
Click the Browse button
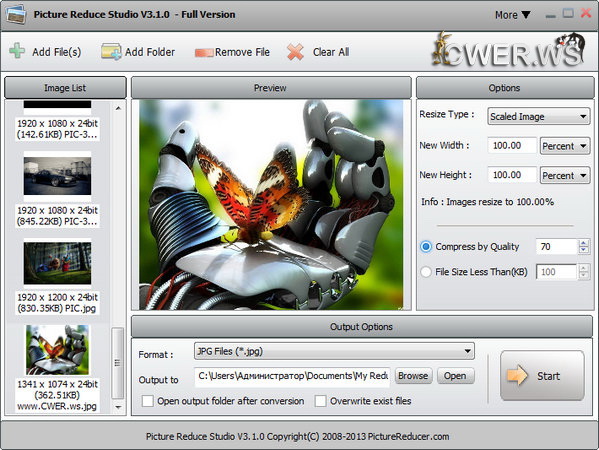413,376
